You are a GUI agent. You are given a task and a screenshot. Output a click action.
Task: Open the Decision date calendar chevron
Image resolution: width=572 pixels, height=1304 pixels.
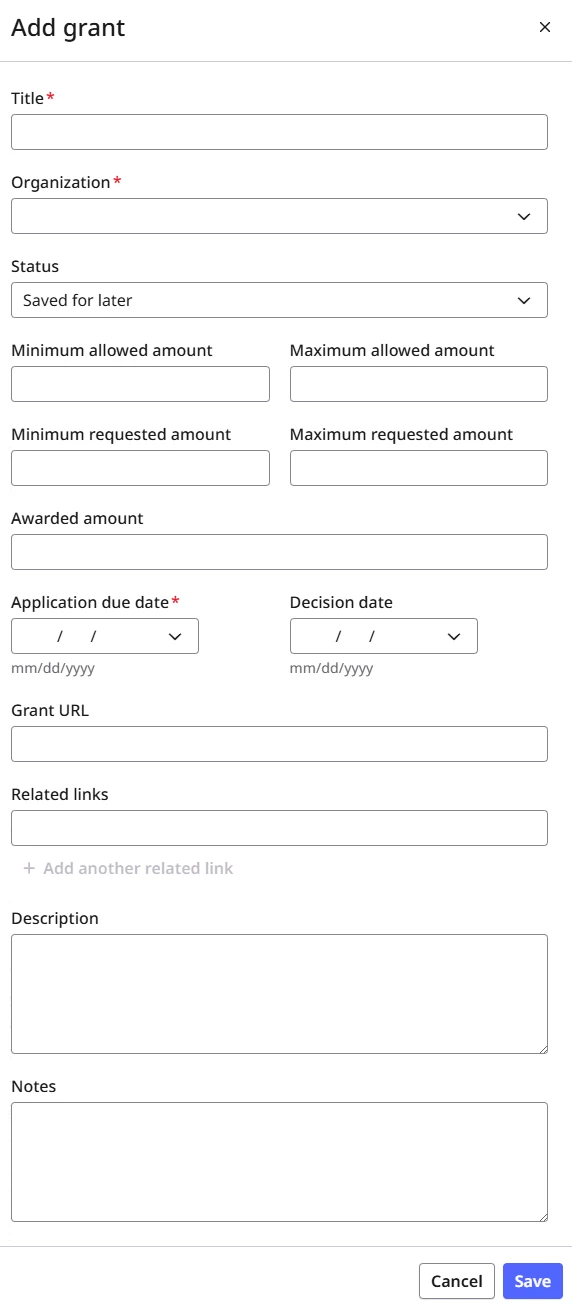454,636
